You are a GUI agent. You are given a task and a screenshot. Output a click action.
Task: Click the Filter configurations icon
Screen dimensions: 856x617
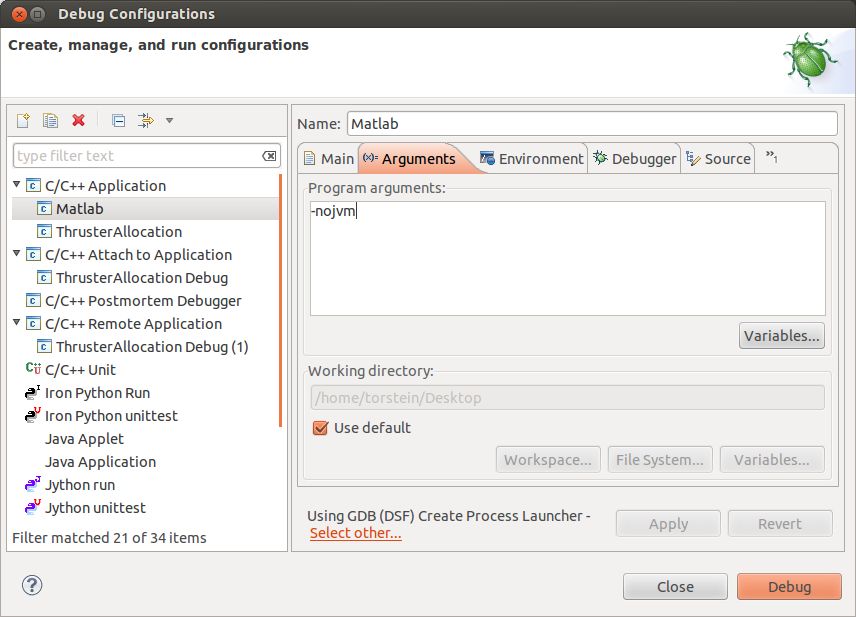coord(146,120)
